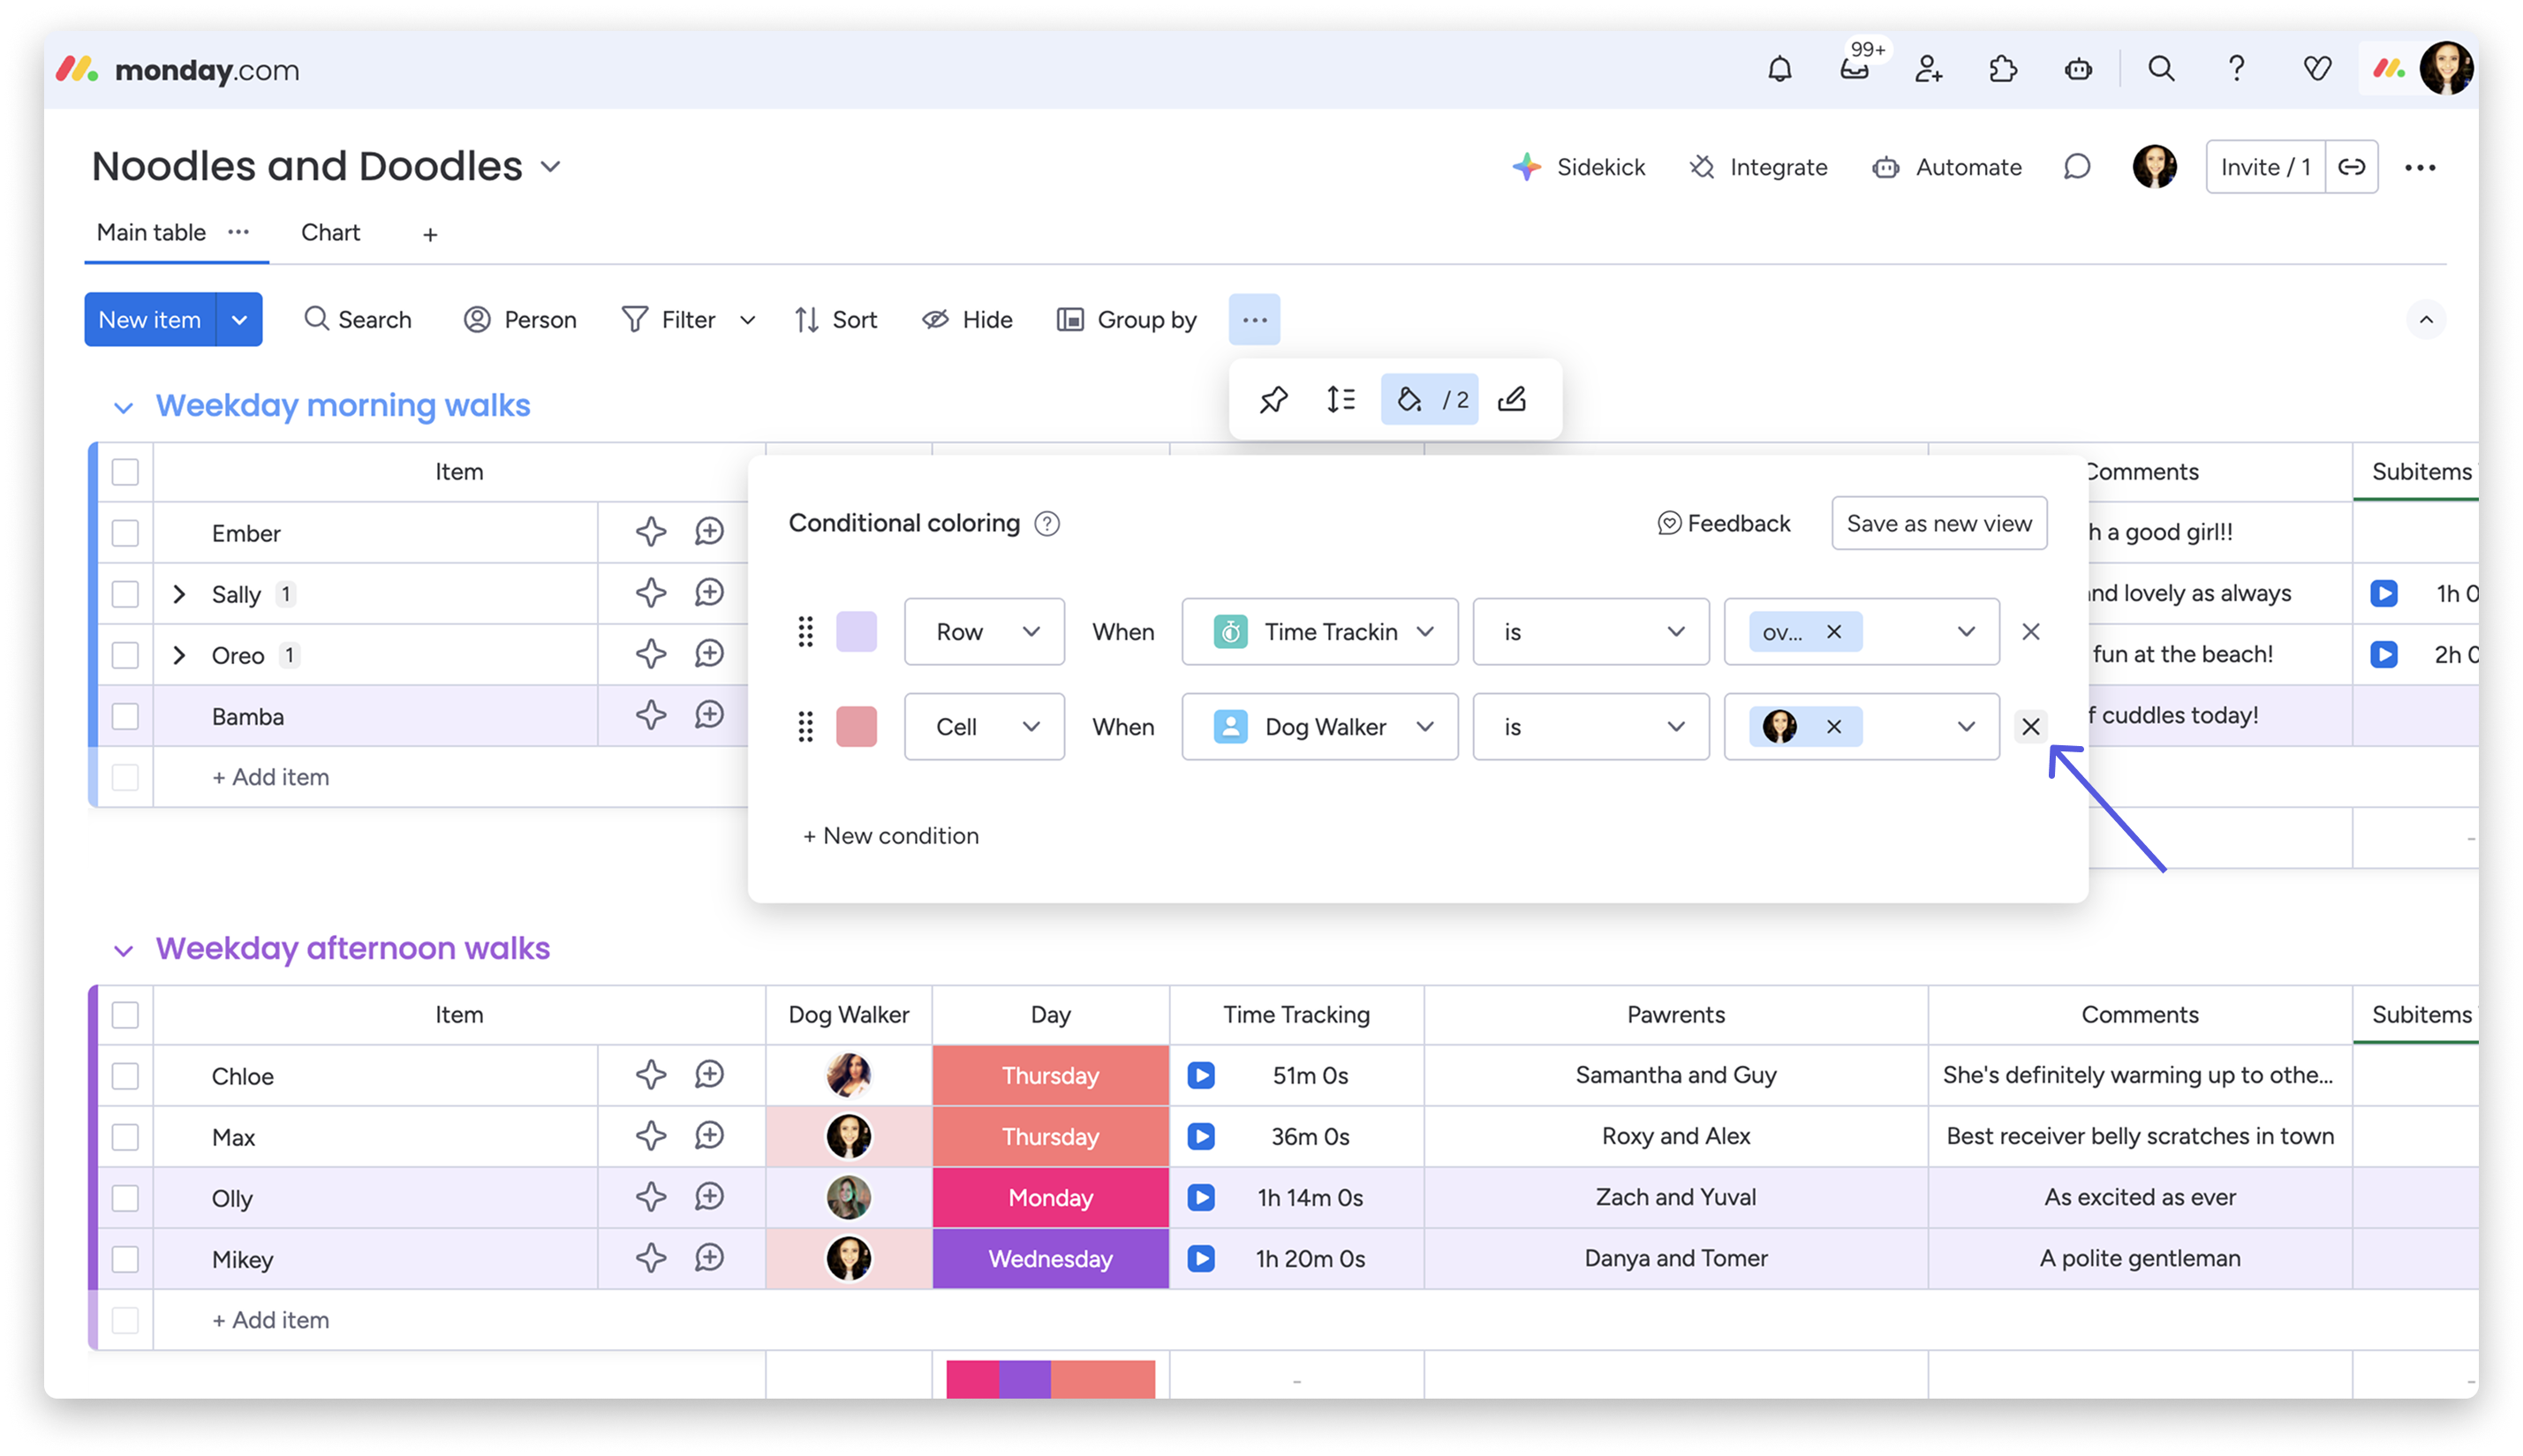Open the robot autopilot icon in top bar
This screenshot has height=1456, width=2523.
click(2078, 69)
